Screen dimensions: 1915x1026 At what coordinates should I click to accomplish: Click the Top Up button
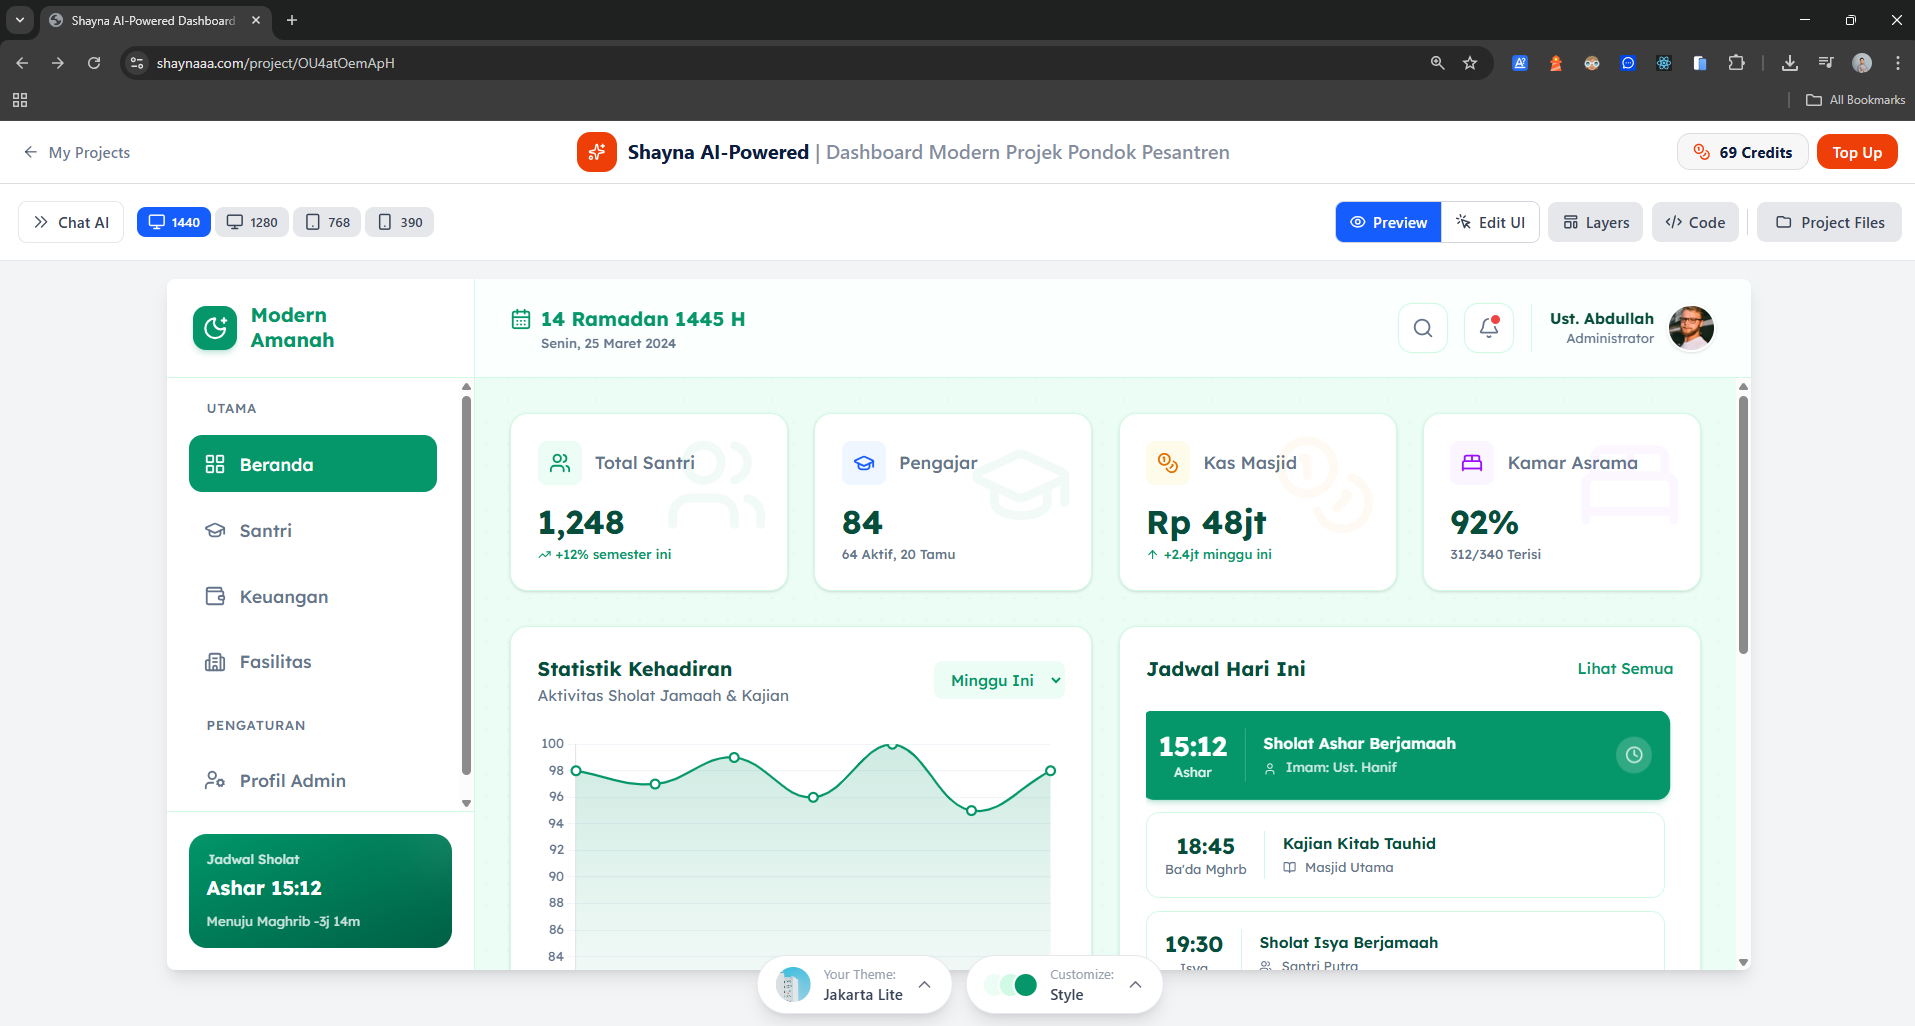point(1856,152)
